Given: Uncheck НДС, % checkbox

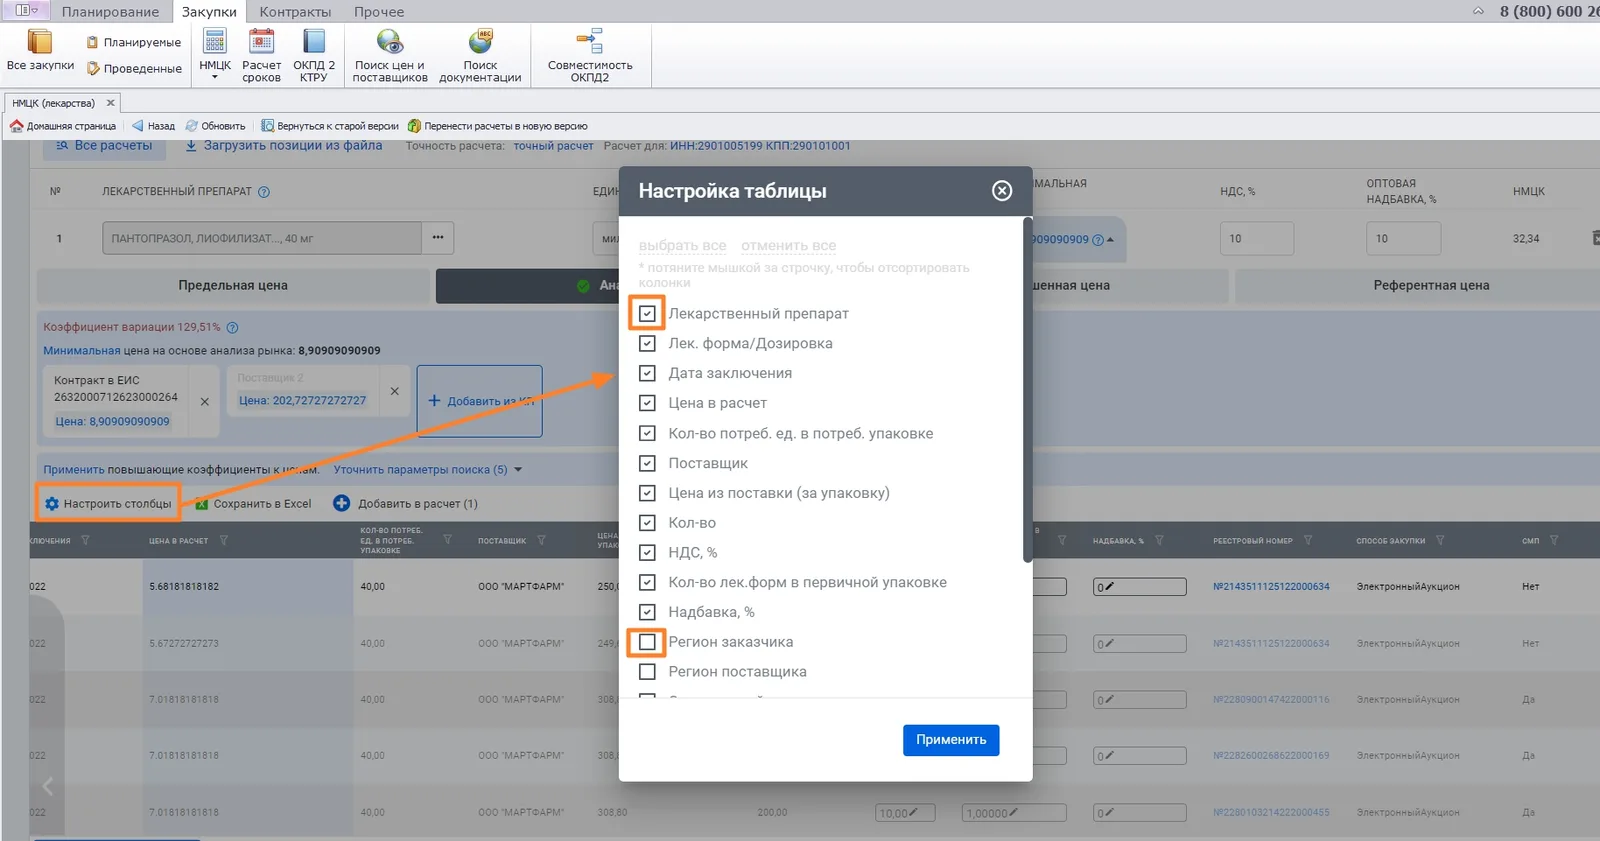Looking at the screenshot, I should click(x=647, y=552).
